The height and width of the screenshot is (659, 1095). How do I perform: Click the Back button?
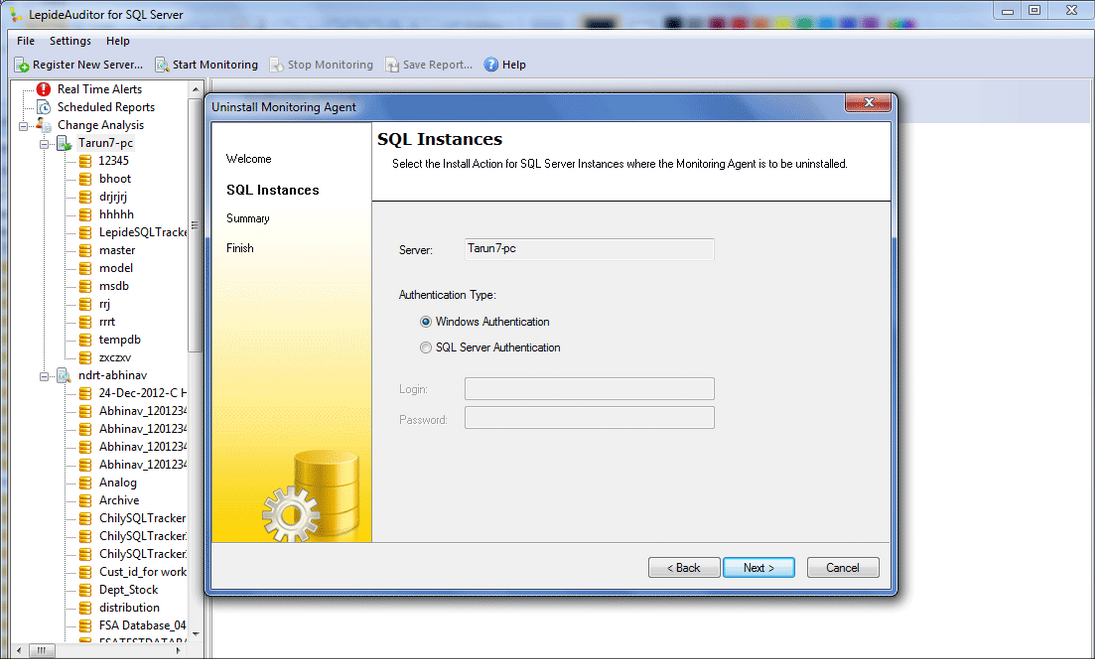(x=684, y=568)
